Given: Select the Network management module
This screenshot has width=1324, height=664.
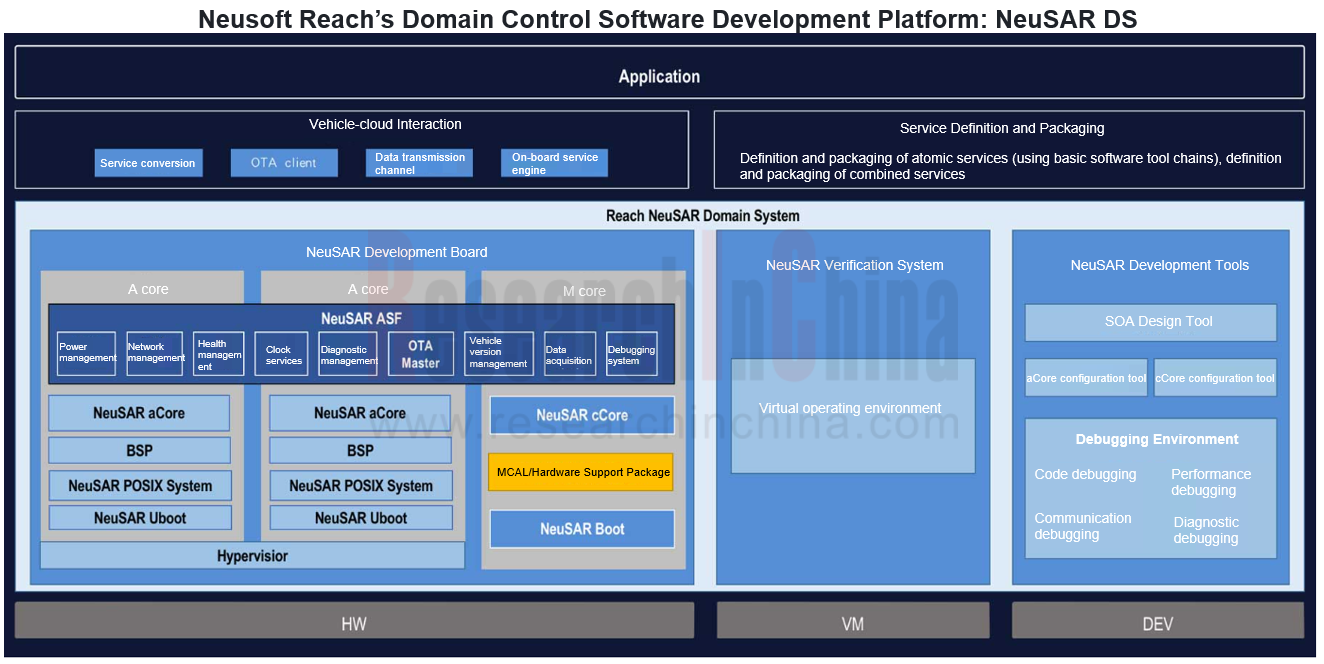Looking at the screenshot, I should tap(155, 354).
